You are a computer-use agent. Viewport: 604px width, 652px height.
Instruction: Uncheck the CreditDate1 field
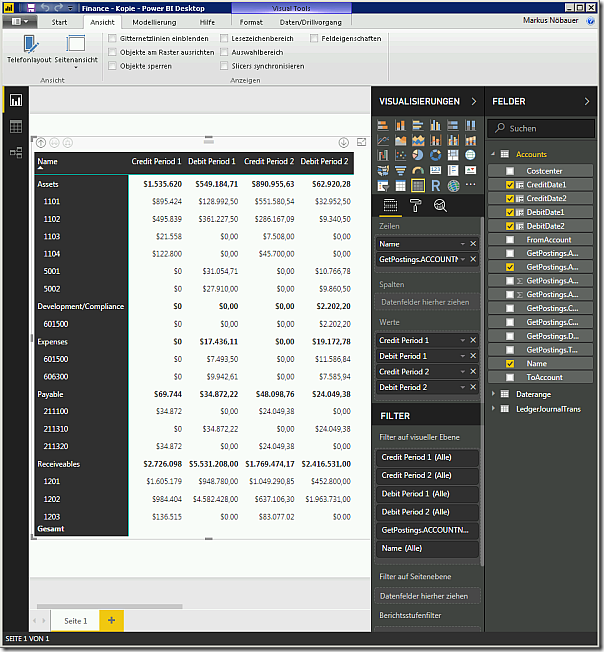point(510,185)
